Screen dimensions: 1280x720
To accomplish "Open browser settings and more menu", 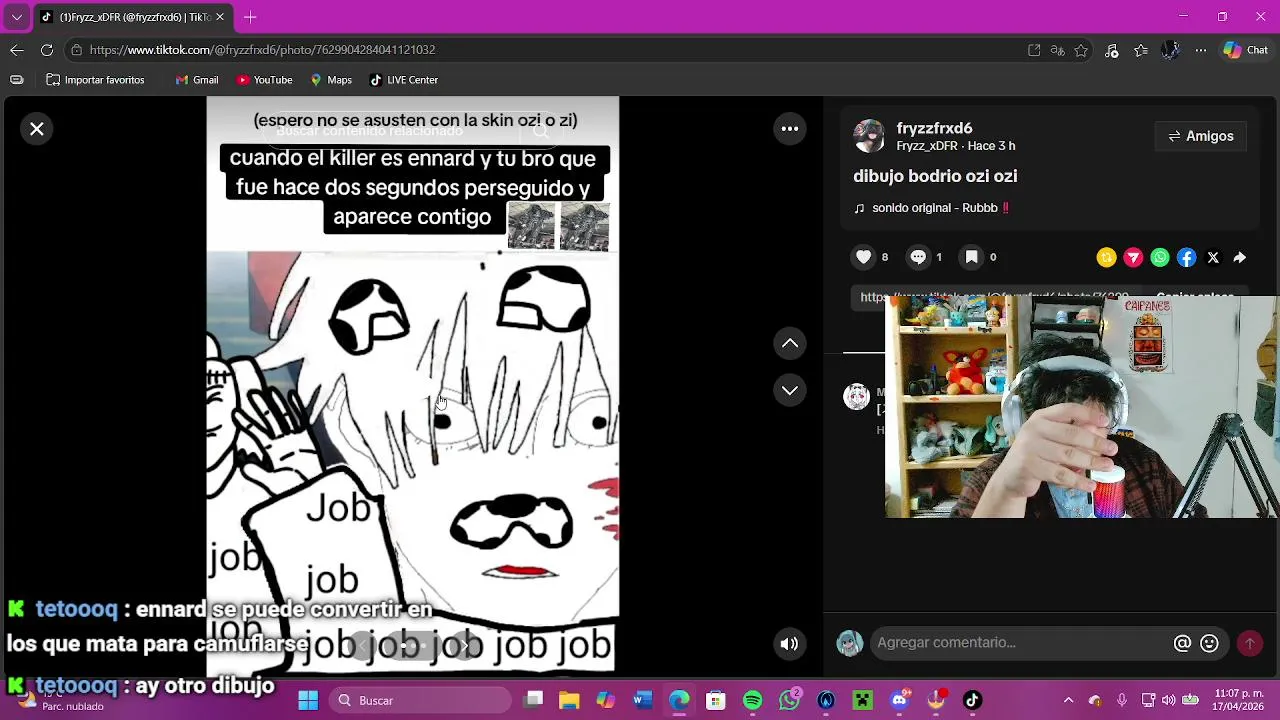I will click(1201, 50).
